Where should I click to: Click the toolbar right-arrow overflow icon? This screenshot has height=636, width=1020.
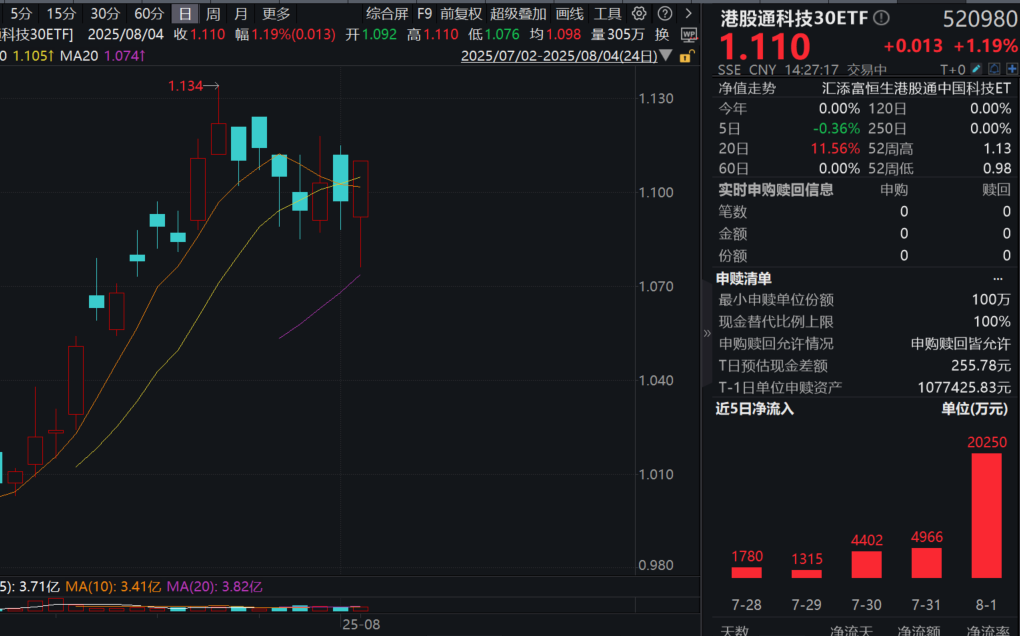(x=690, y=13)
